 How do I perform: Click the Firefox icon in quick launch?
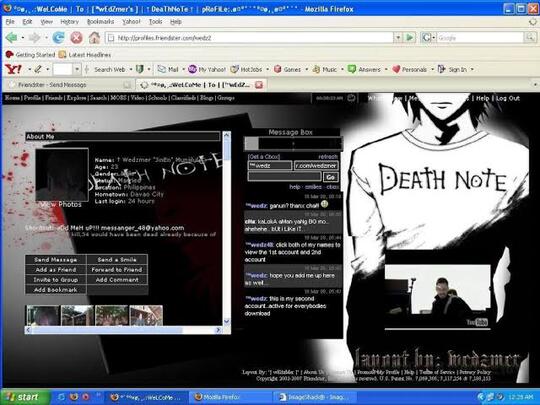(74, 397)
